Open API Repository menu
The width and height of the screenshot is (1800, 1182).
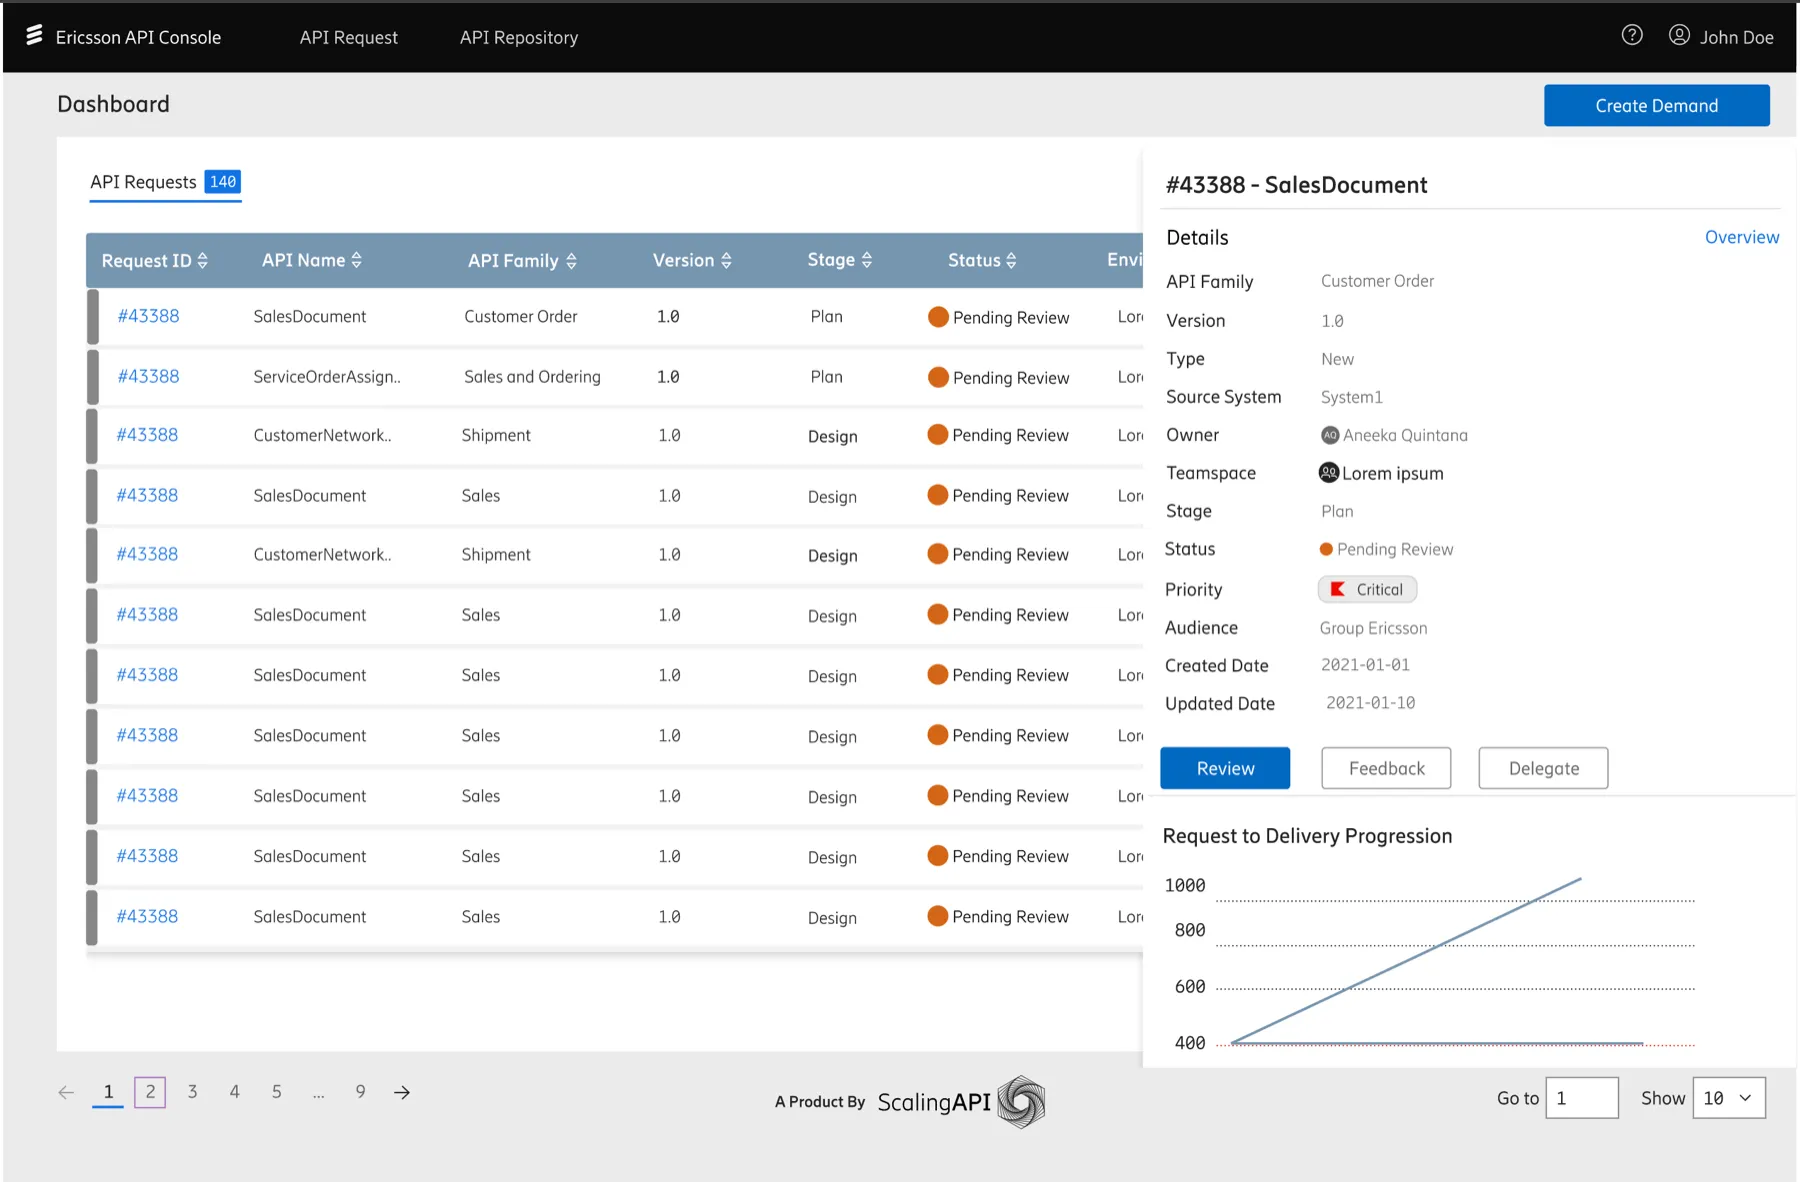[x=519, y=37]
